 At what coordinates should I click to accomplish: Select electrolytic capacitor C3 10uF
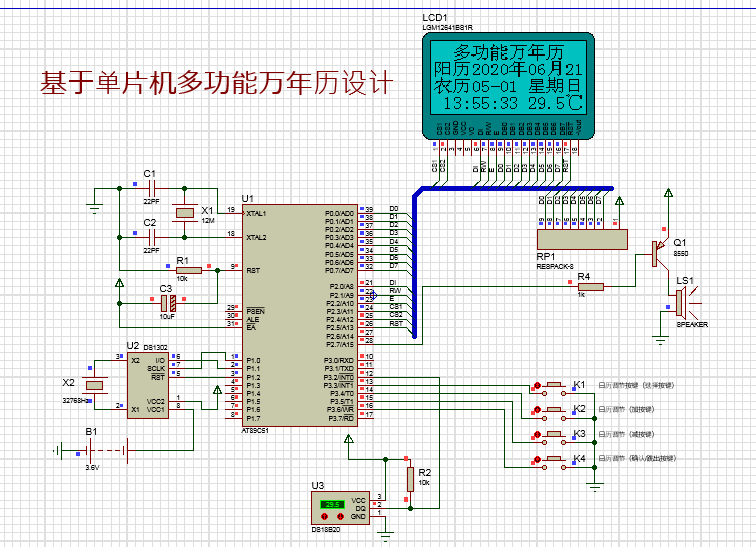pyautogui.click(x=168, y=303)
